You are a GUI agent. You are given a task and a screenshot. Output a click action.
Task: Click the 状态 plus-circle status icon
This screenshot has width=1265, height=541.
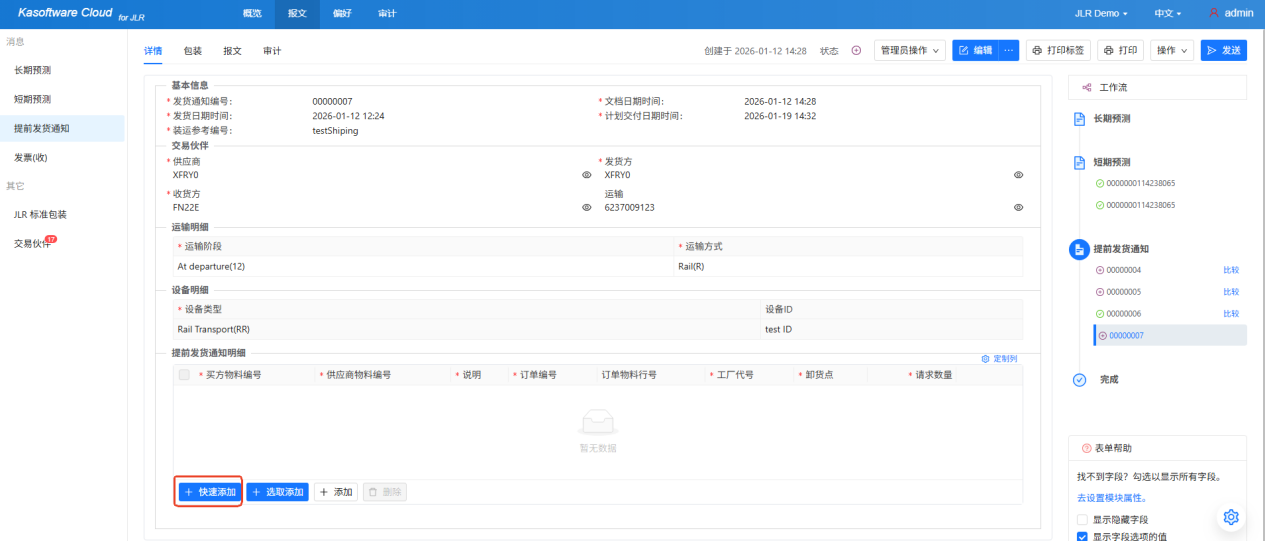click(x=856, y=50)
